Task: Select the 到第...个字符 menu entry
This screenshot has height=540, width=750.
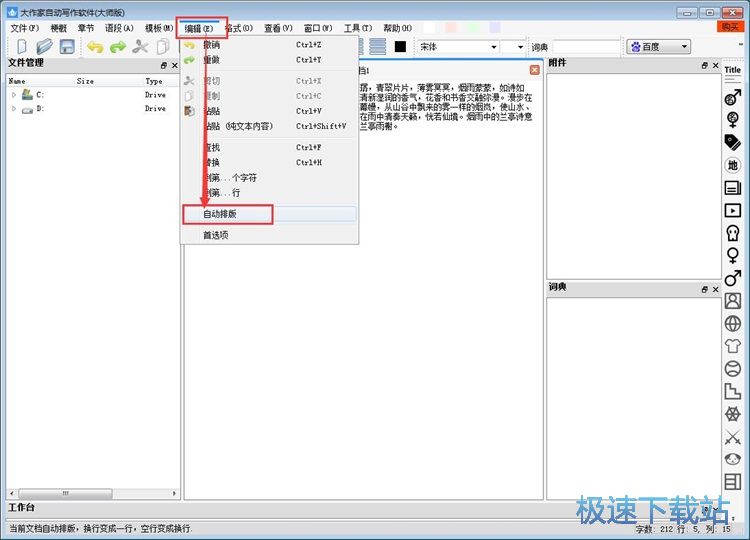Action: [269, 178]
